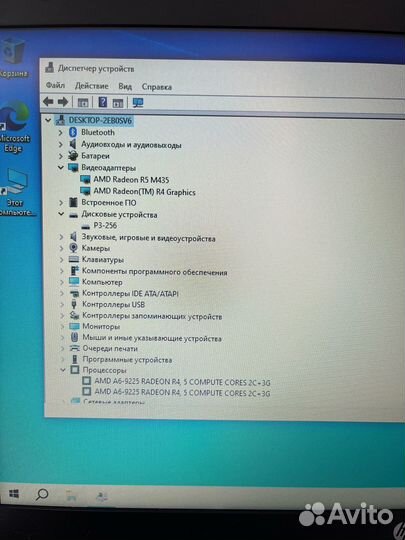Click icon beside Компоненты программного обеспечения
405x540 pixels.
74,271
